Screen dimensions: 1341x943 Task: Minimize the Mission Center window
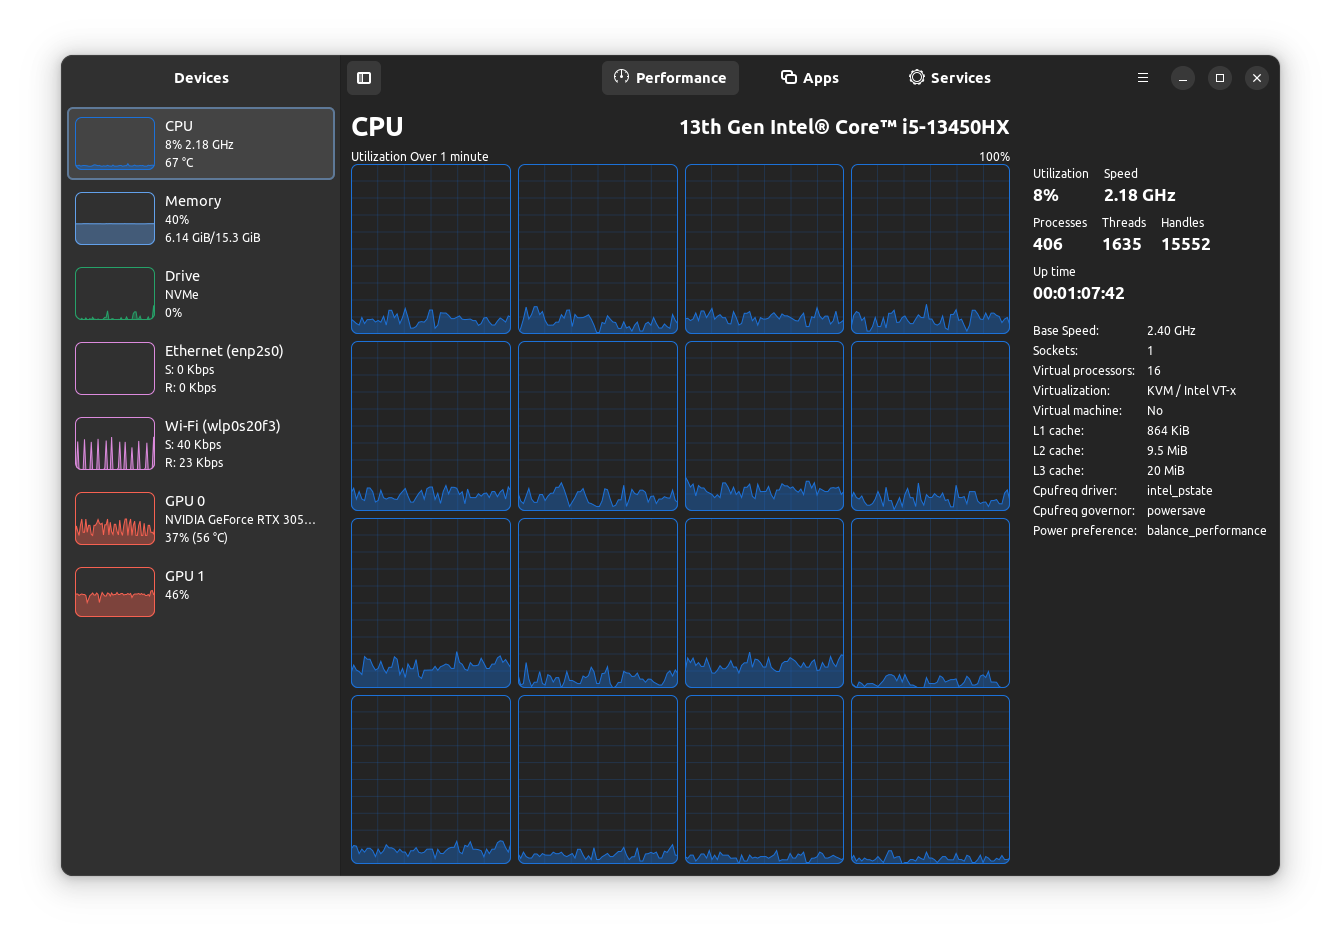pyautogui.click(x=1183, y=77)
